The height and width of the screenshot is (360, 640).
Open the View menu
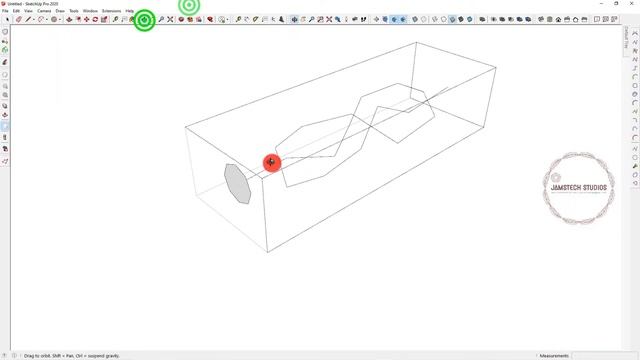point(28,11)
